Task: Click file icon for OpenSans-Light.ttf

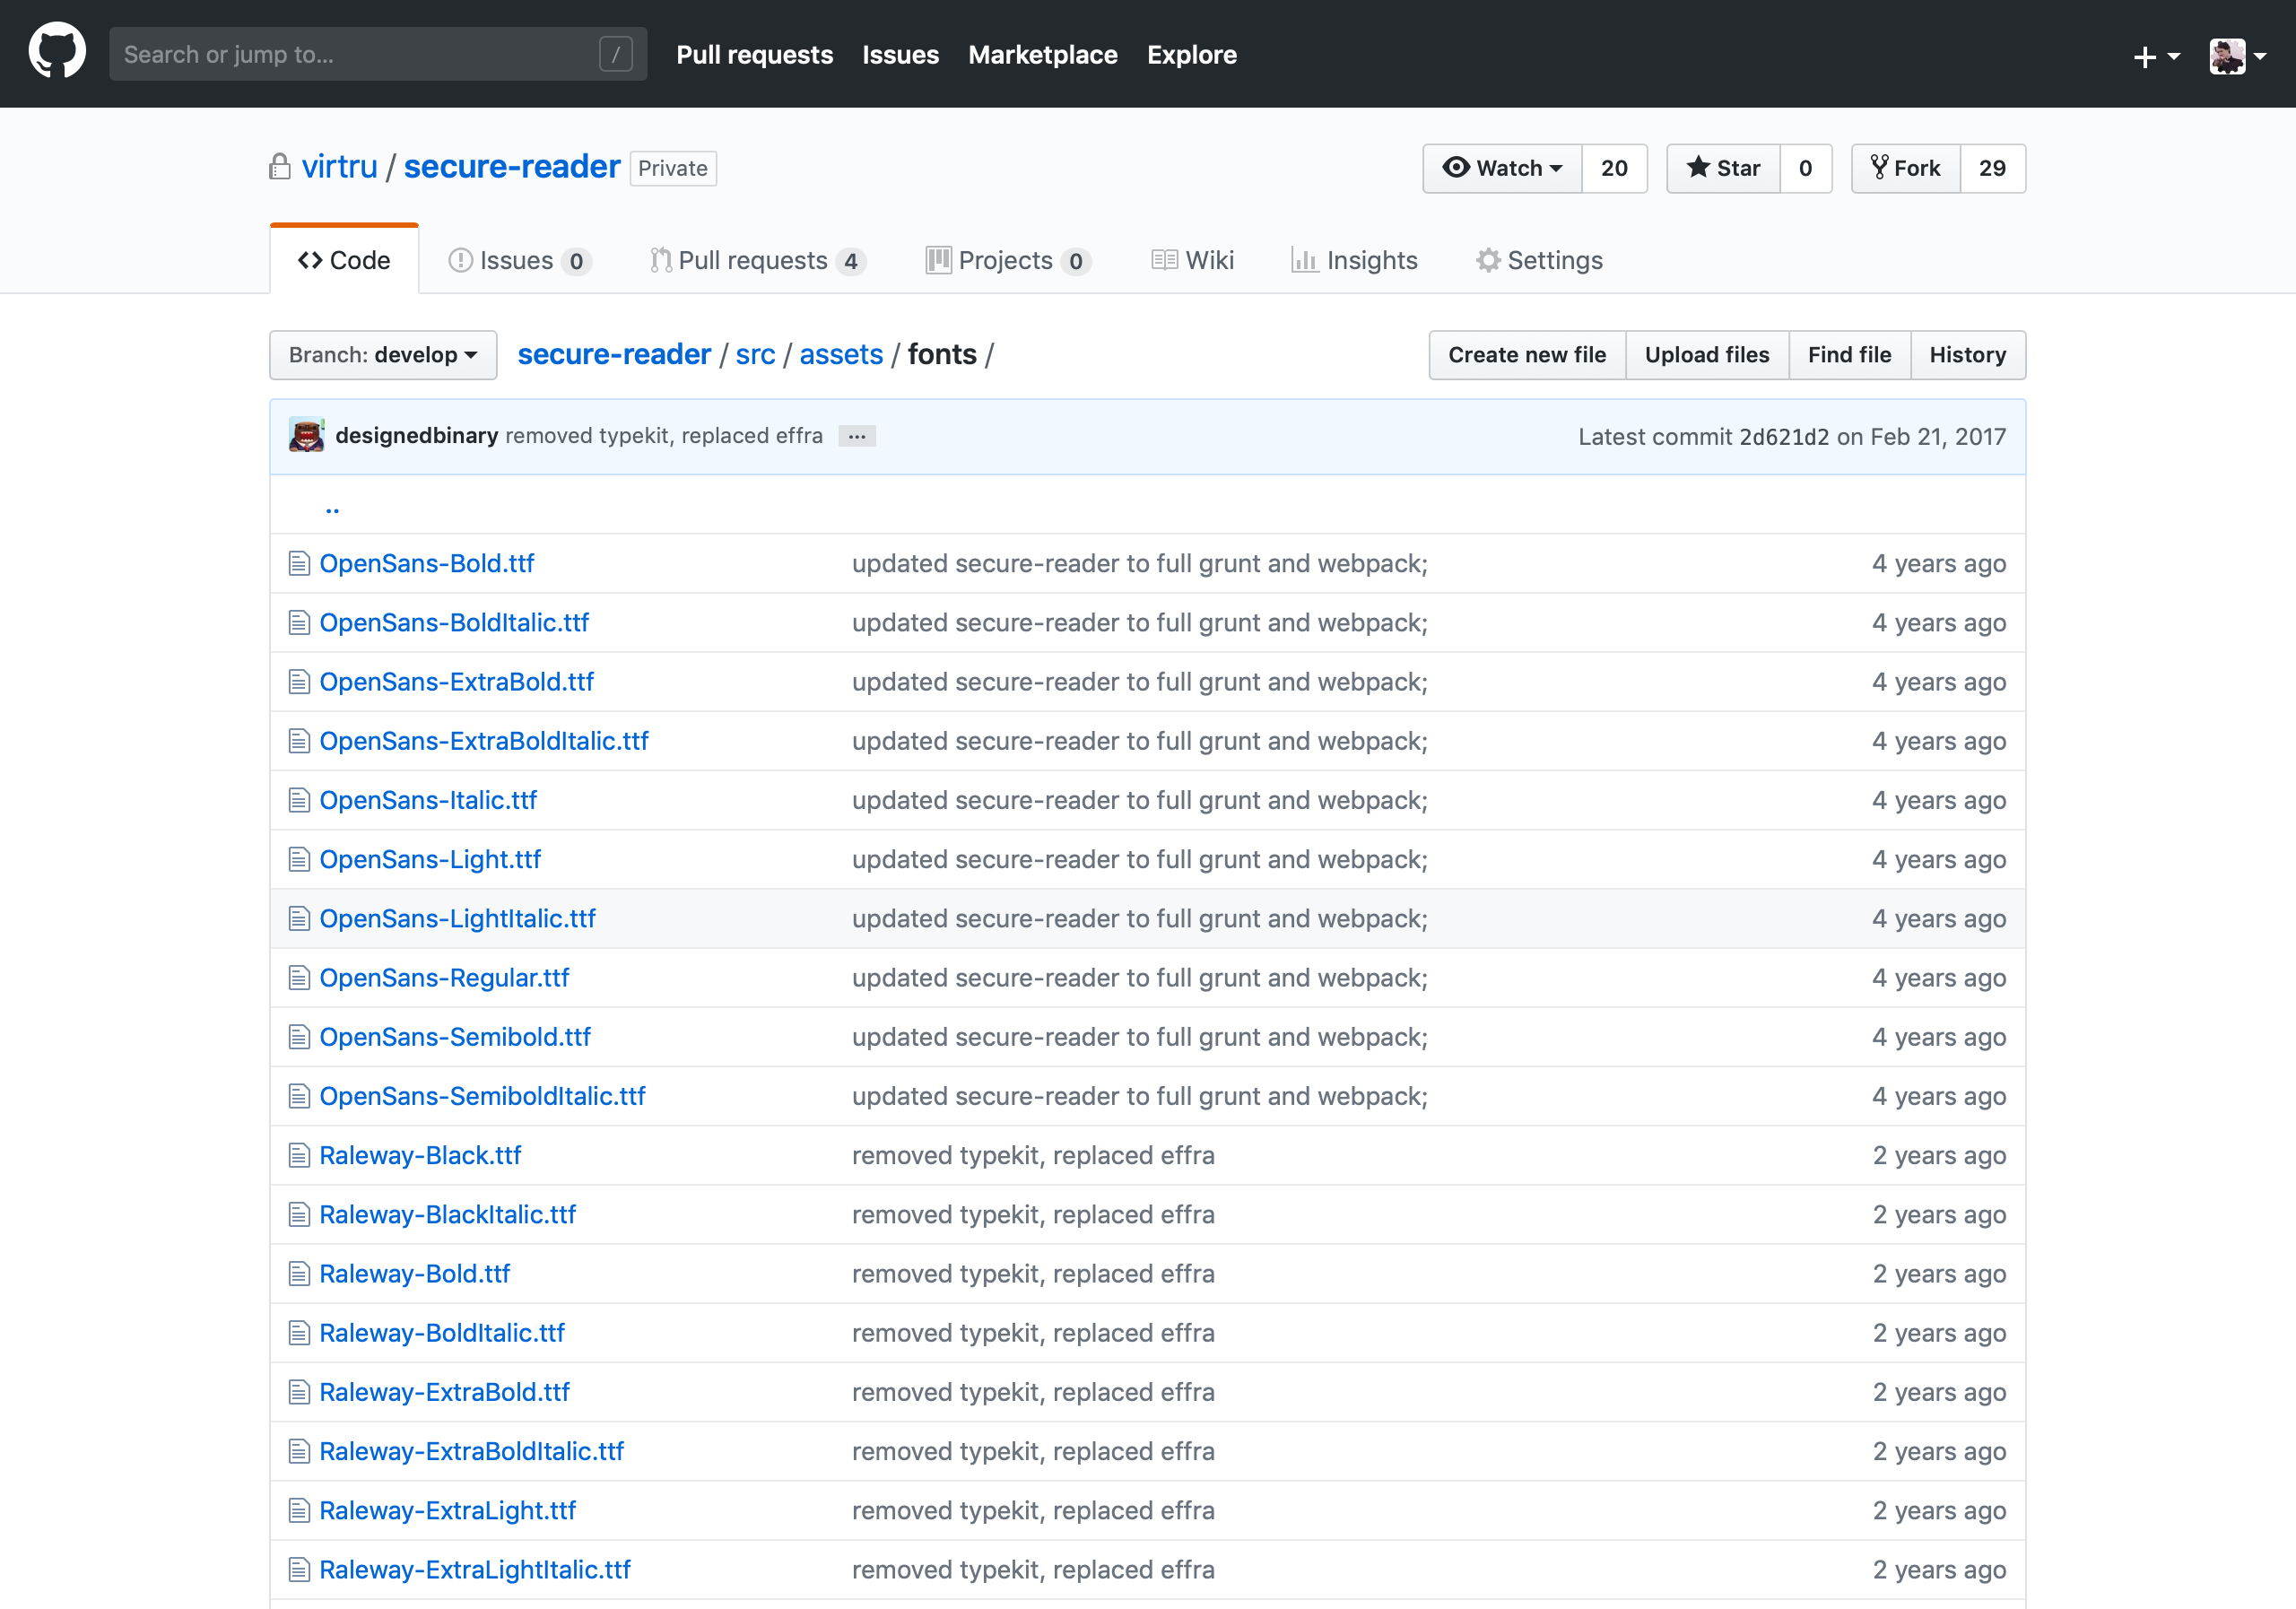Action: 299,859
